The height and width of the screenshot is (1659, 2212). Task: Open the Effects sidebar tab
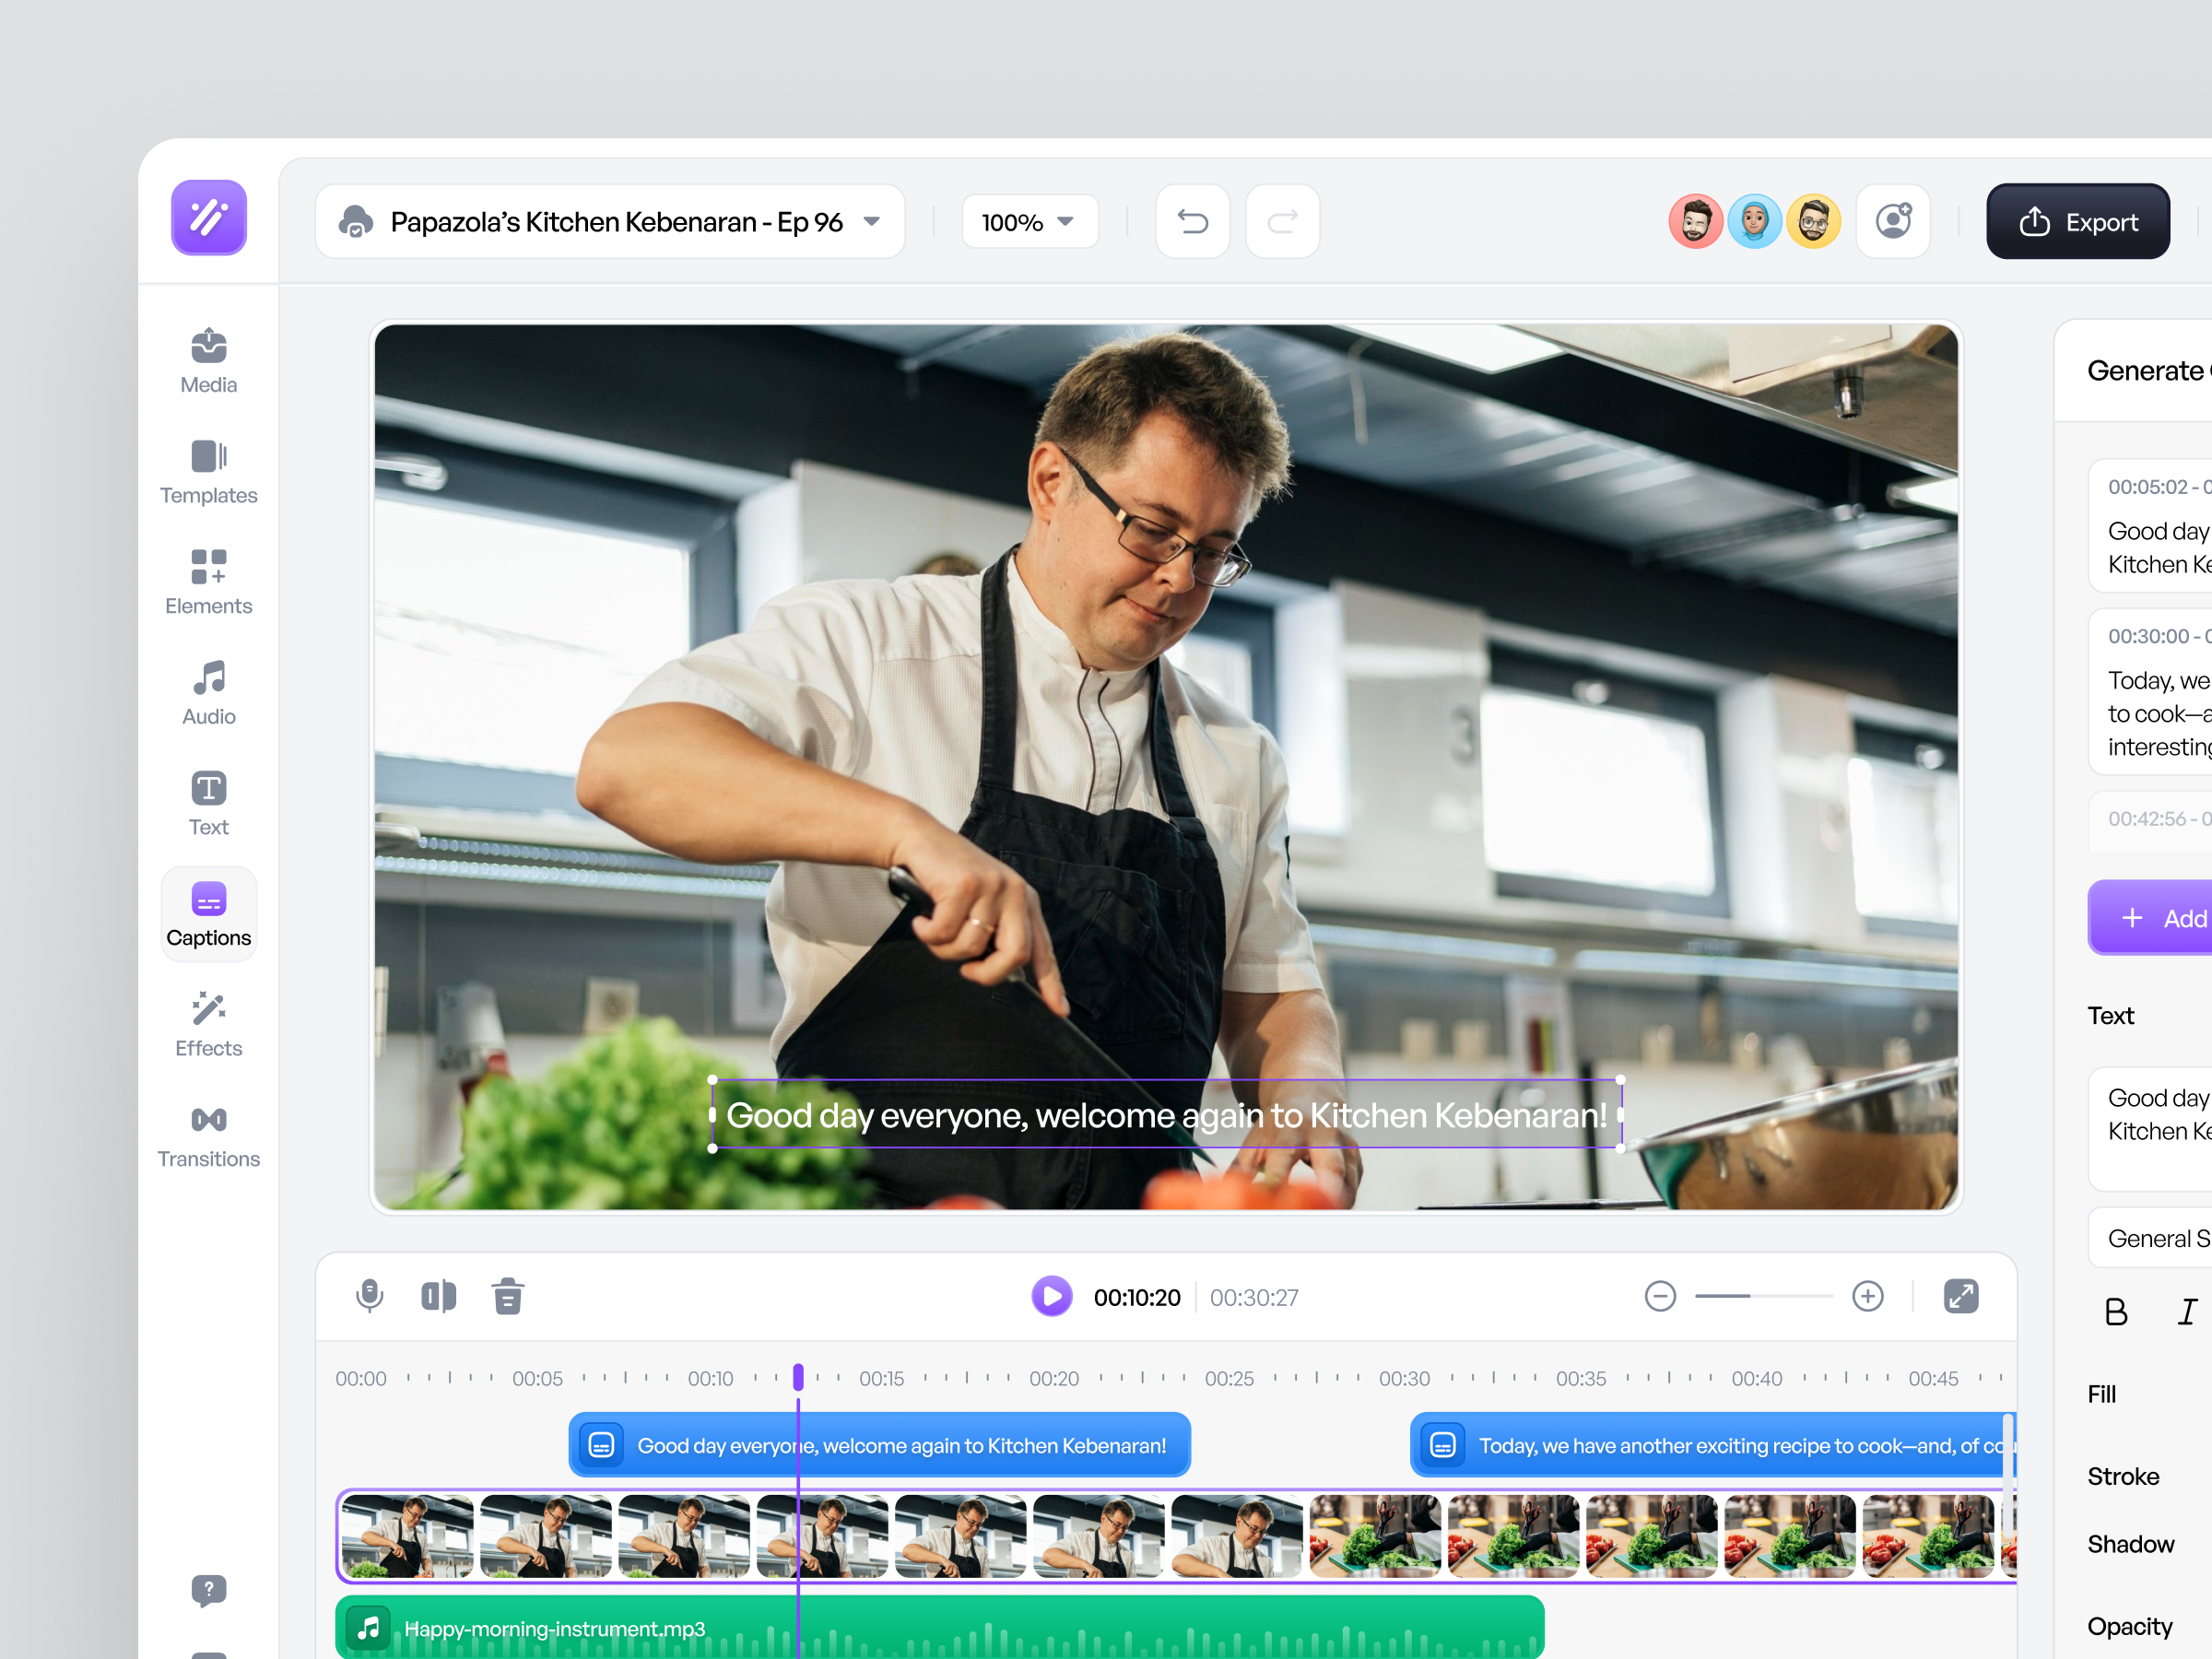click(x=208, y=1025)
